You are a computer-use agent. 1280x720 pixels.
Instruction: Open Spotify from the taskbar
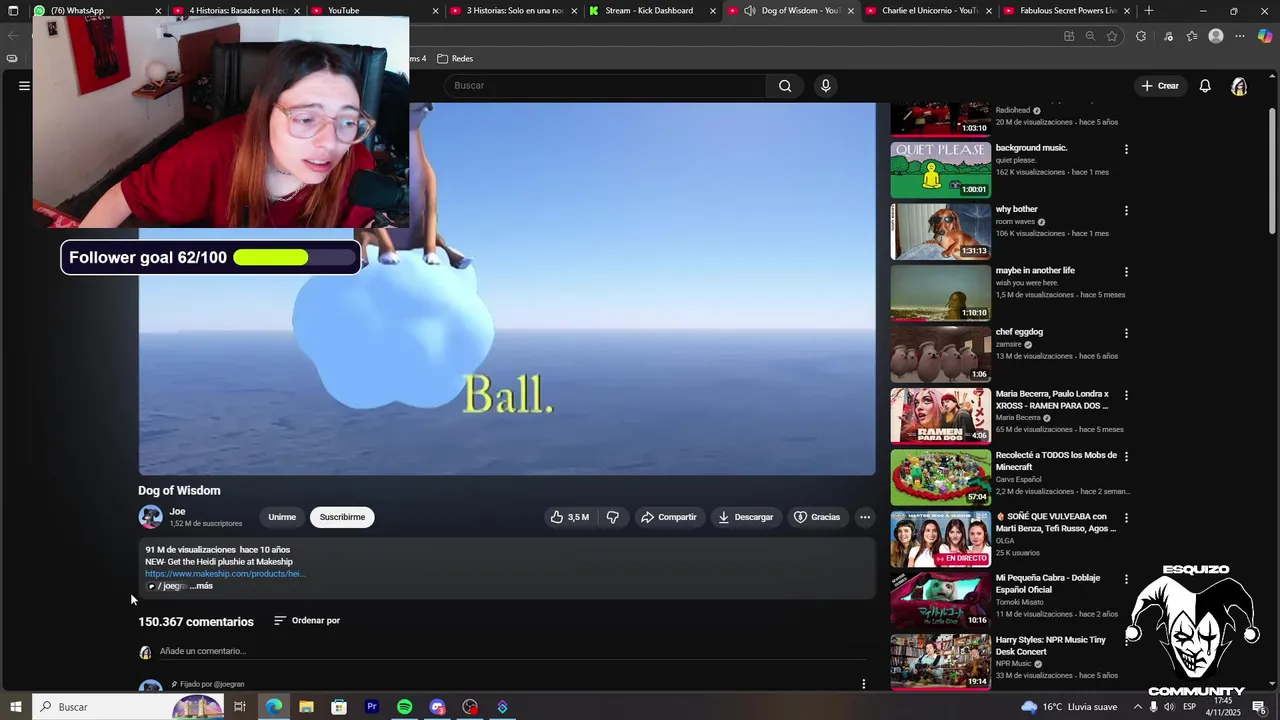(404, 707)
